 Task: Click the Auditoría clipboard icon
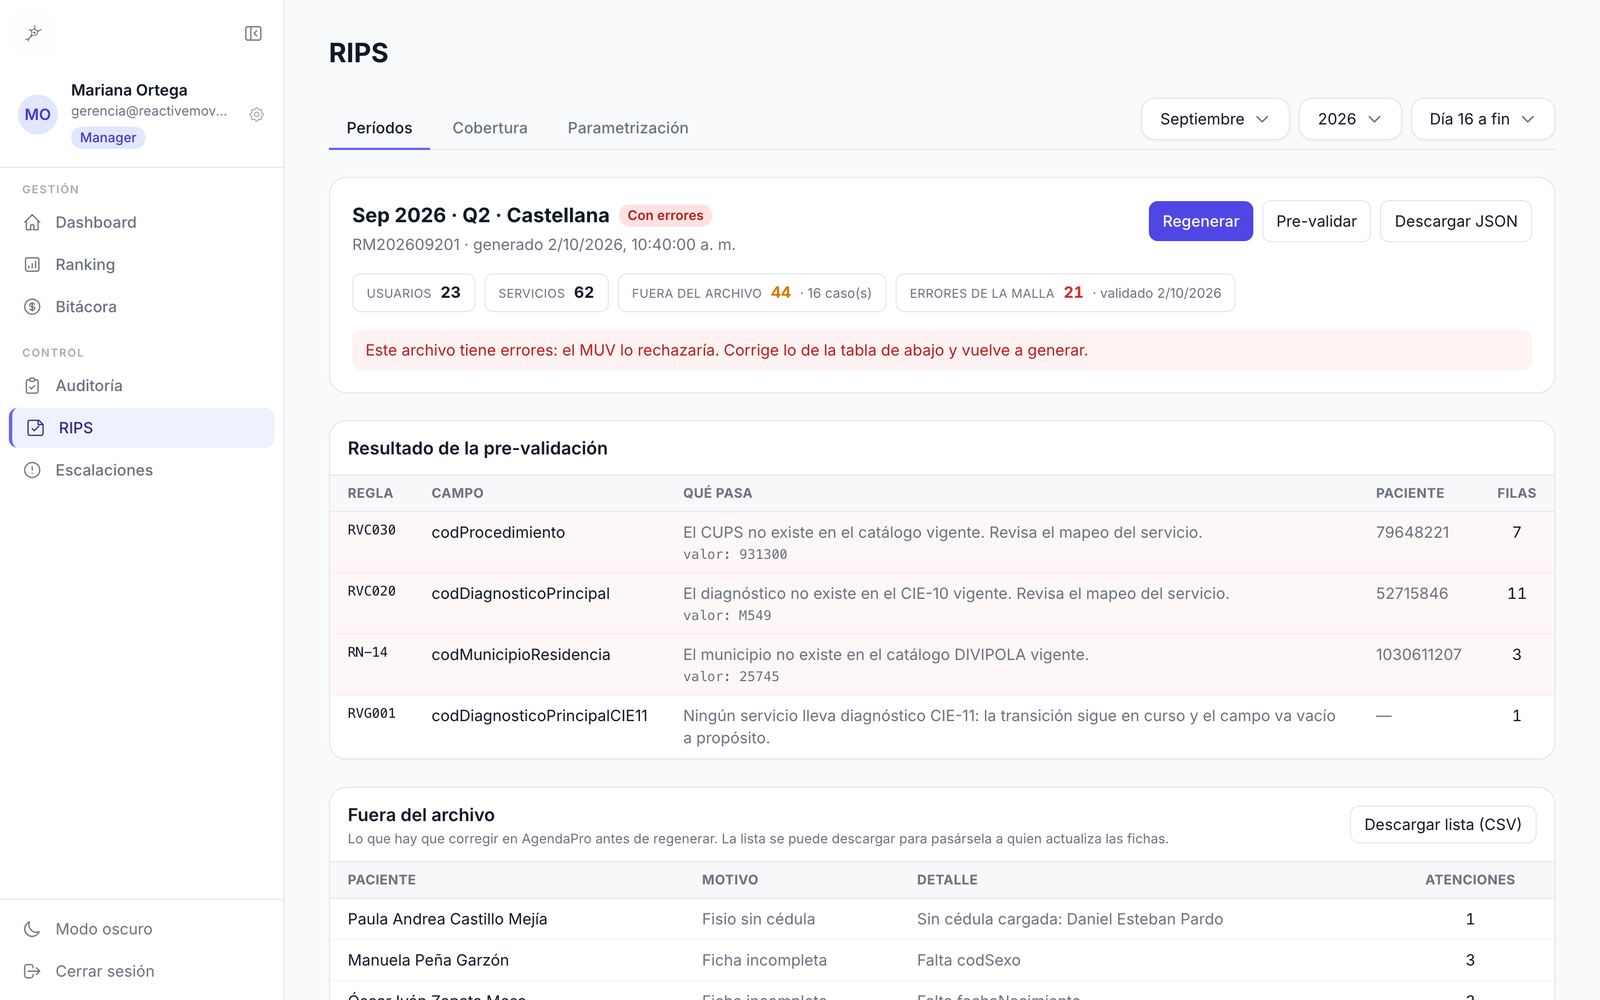[x=33, y=386]
